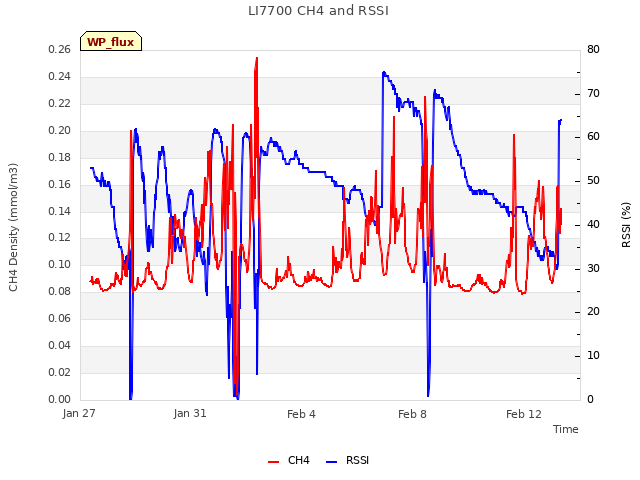The height and width of the screenshot is (480, 640).
Task: Click the 30 RSSI axis tick label
Action: coord(593,268)
